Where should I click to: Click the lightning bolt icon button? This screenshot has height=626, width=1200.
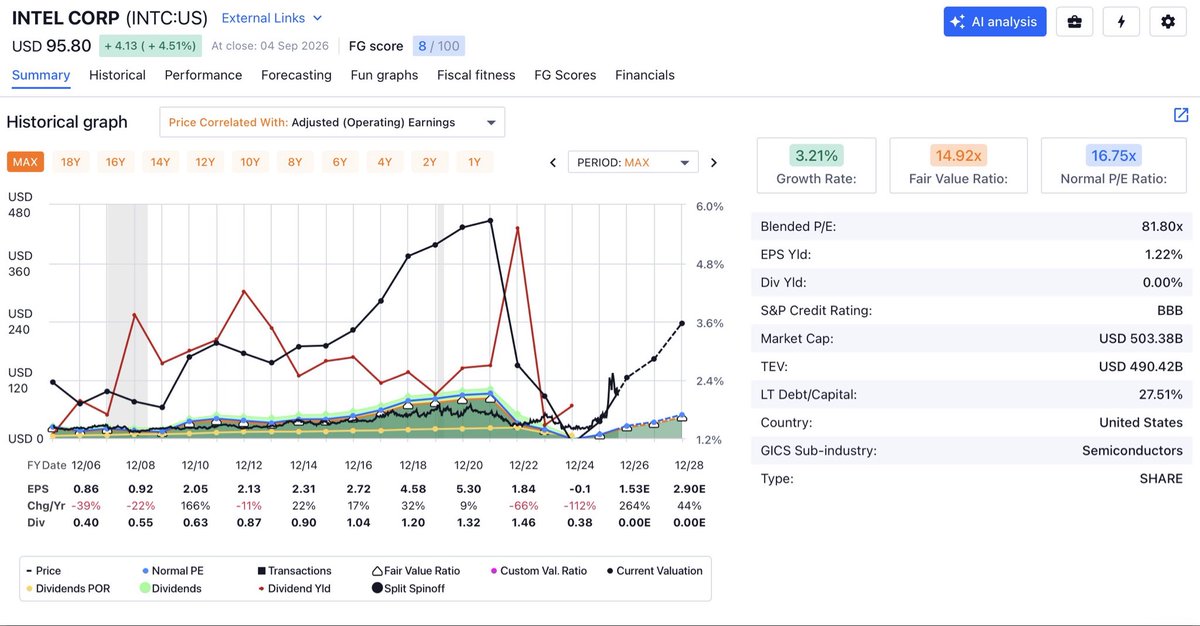tap(1121, 22)
